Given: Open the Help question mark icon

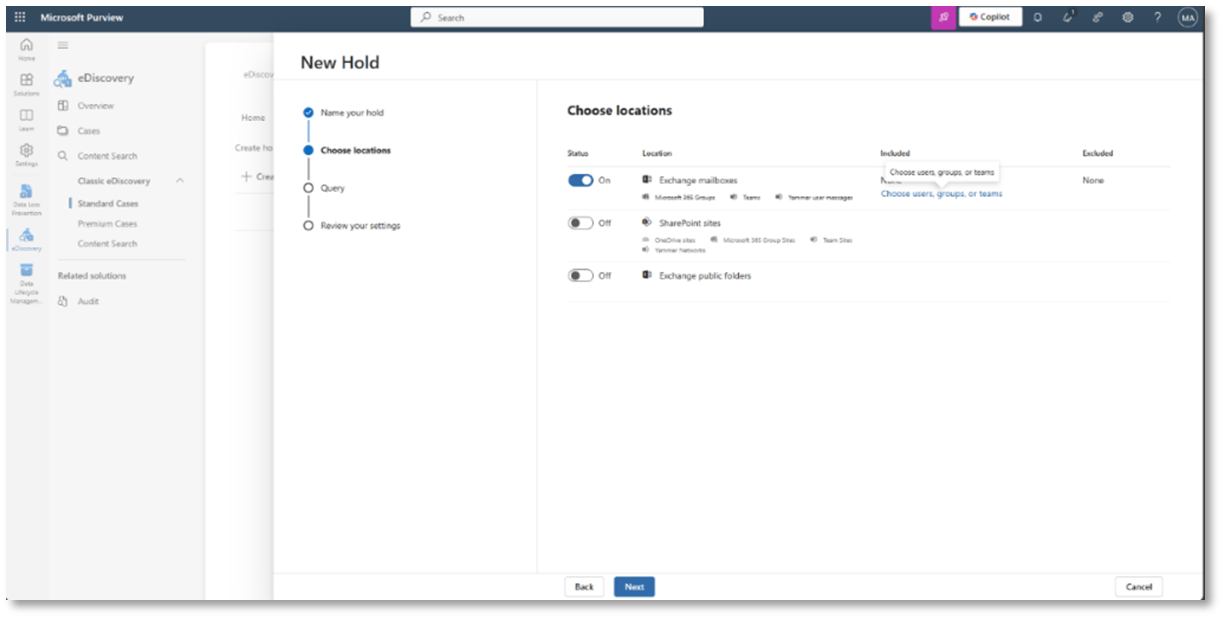Looking at the screenshot, I should point(1157,17).
